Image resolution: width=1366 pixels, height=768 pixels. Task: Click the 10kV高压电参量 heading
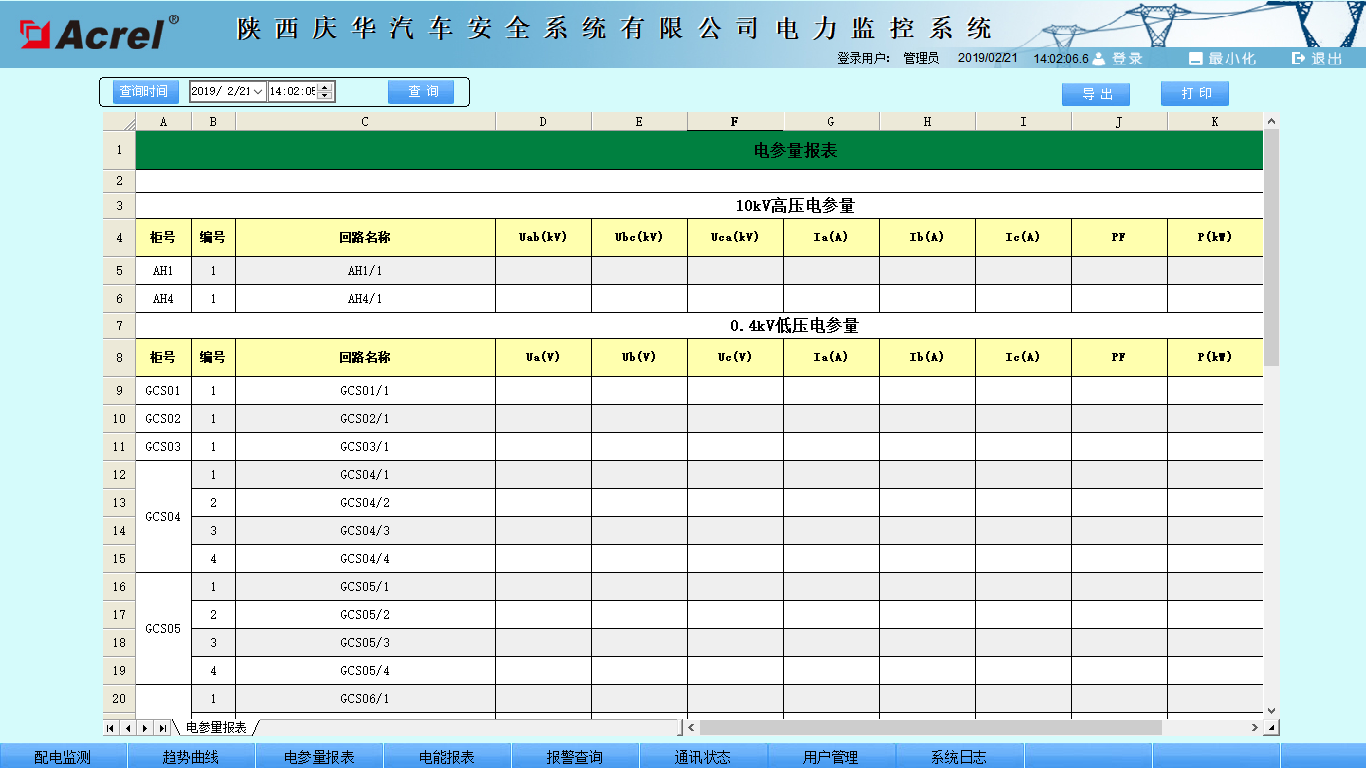pyautogui.click(x=795, y=206)
